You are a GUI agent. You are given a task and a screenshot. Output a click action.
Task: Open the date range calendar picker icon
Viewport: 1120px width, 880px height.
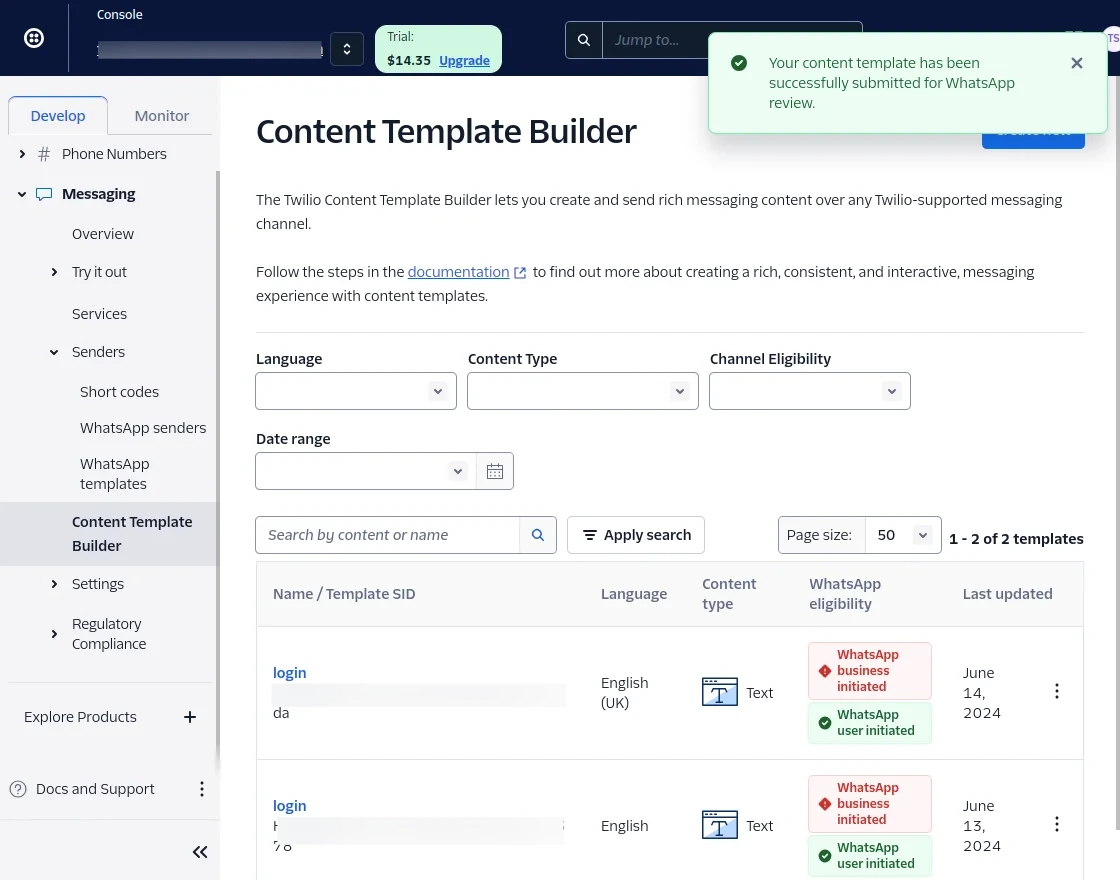pos(494,470)
